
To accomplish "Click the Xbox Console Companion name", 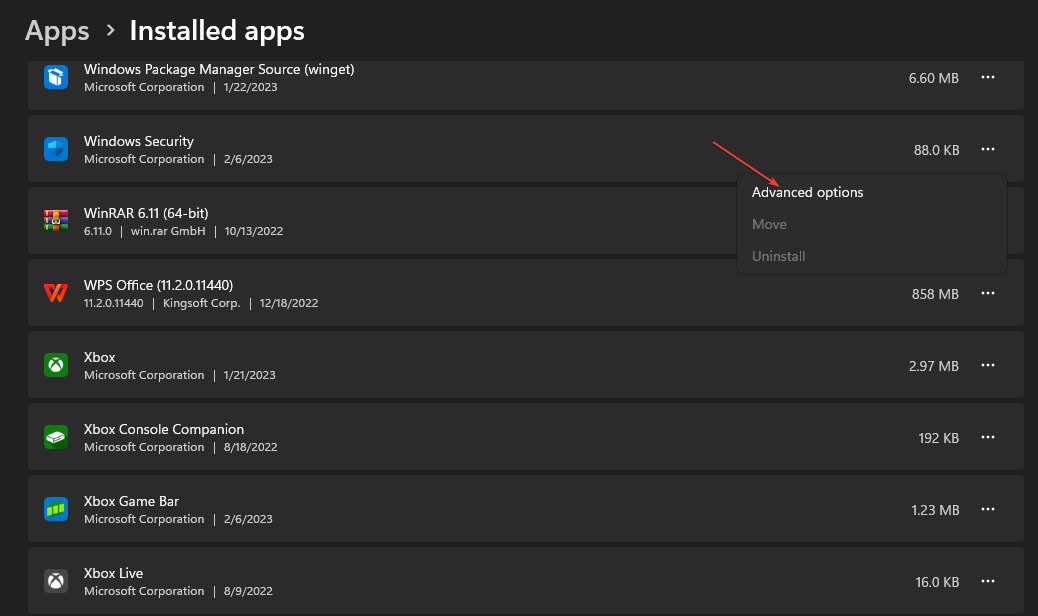I will 164,429.
